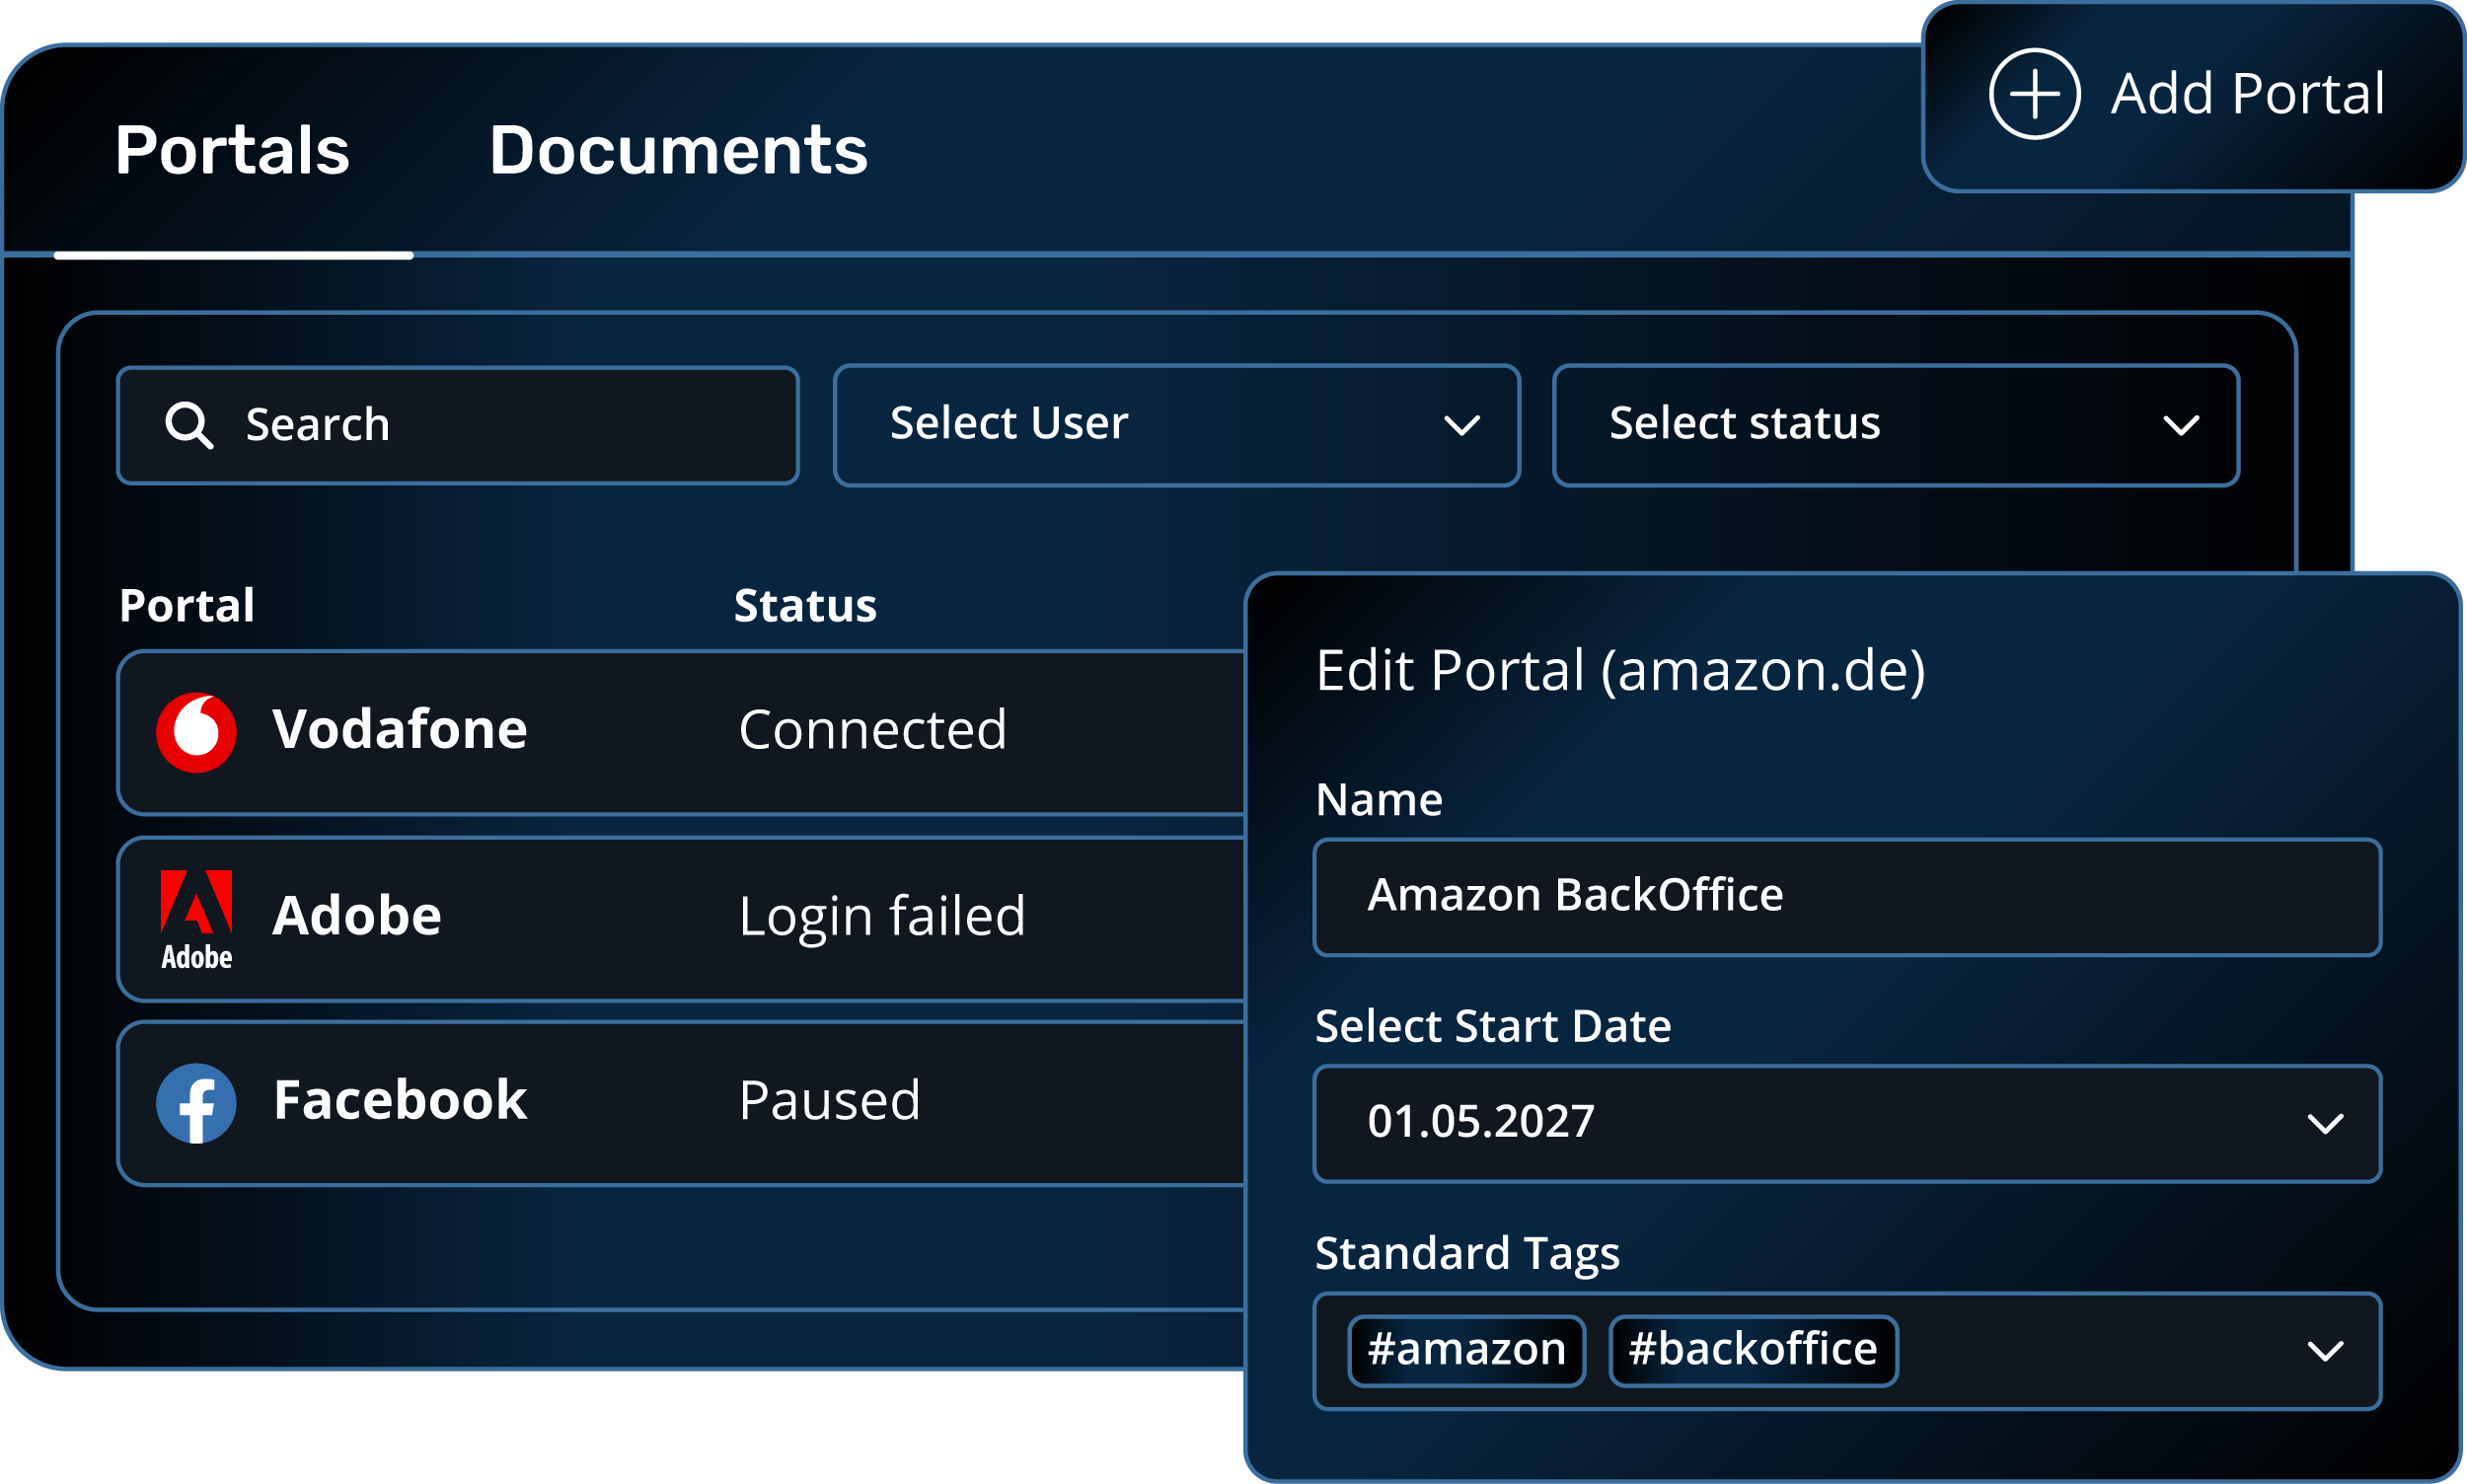Select the Facebook portal row name
Viewport: 2467px width, 1484px height.
(x=400, y=1100)
